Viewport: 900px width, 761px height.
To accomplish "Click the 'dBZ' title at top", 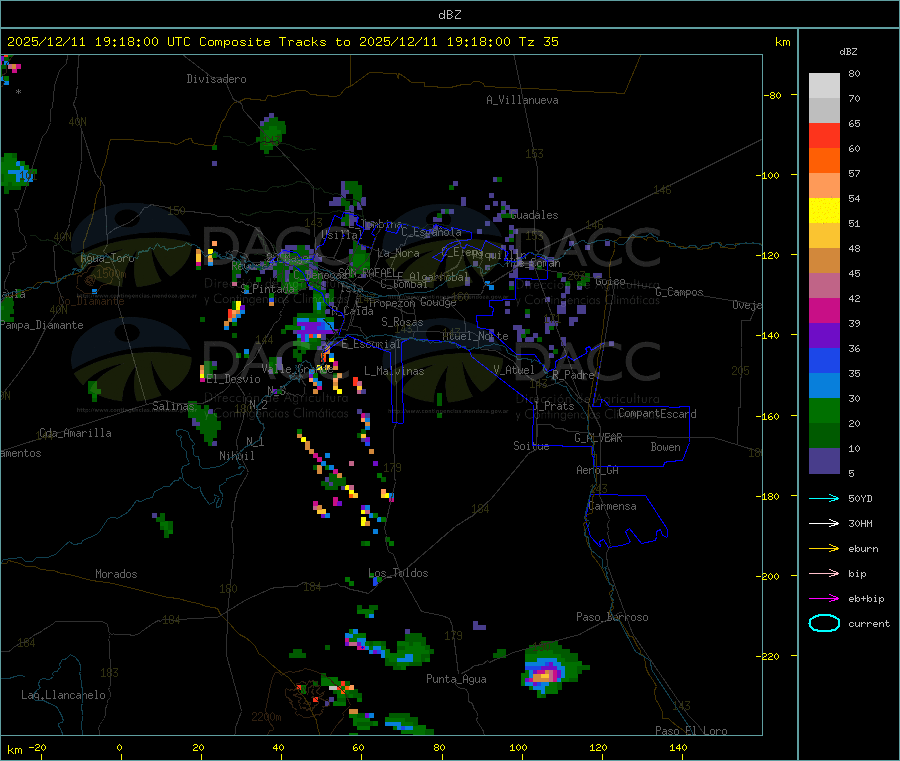I will pyautogui.click(x=449, y=15).
